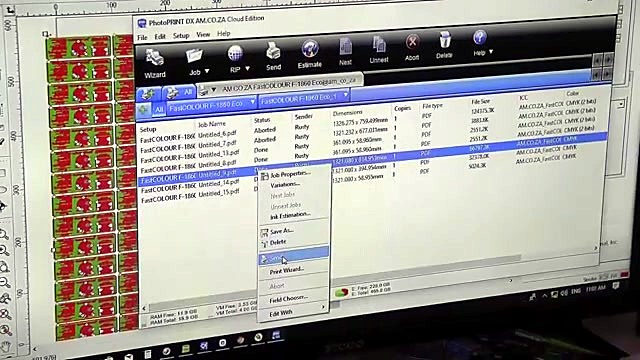Sort by the File type column header

tap(432, 106)
